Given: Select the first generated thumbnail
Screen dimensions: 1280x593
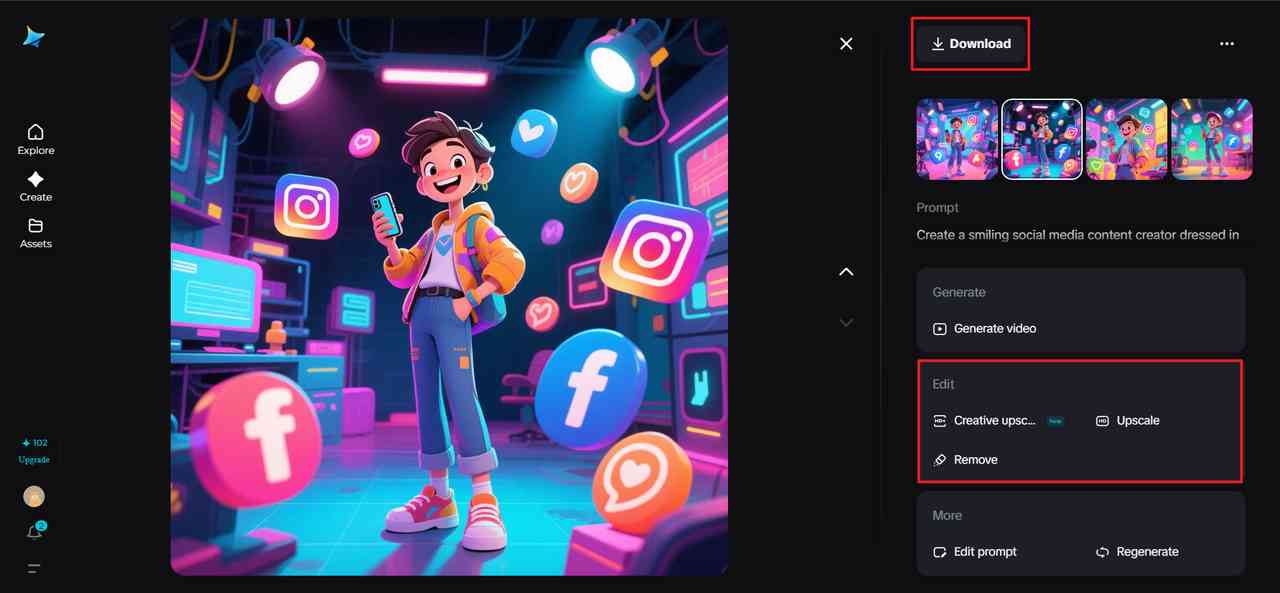Looking at the screenshot, I should [x=957, y=139].
